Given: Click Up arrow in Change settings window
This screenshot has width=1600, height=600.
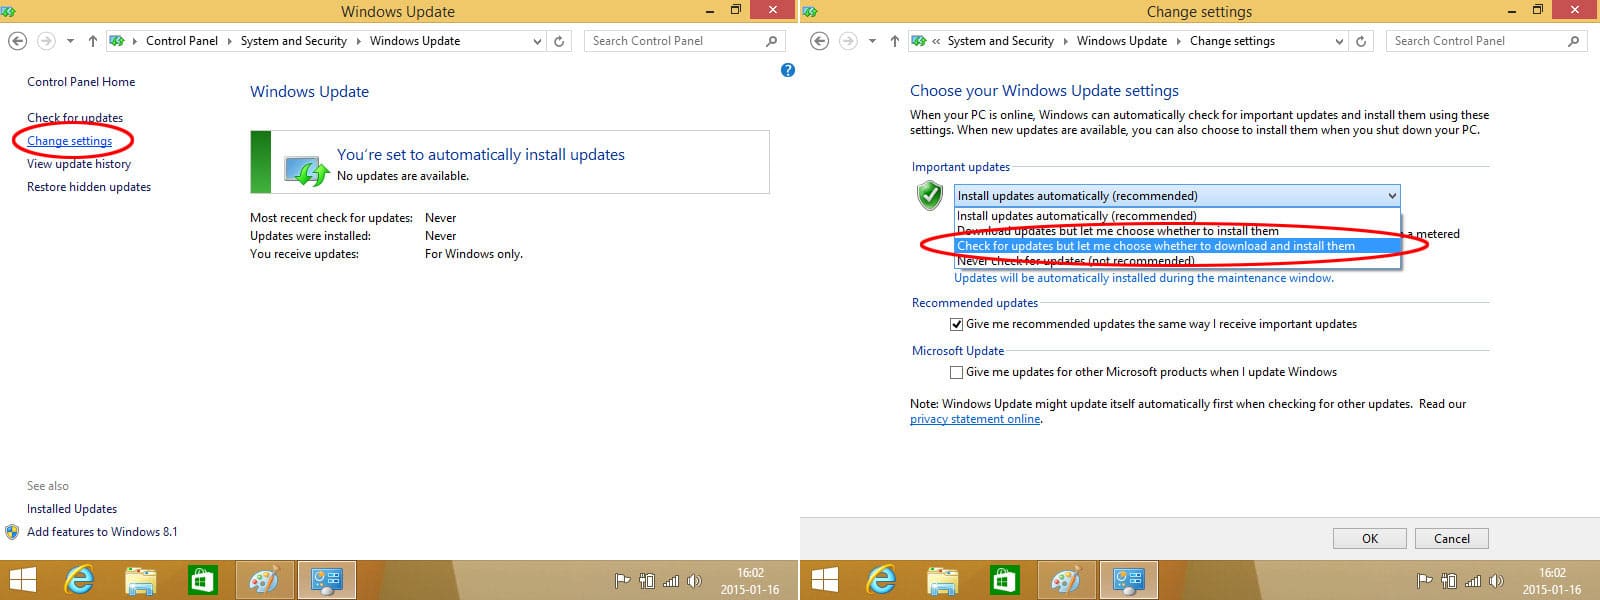Looking at the screenshot, I should (x=895, y=41).
